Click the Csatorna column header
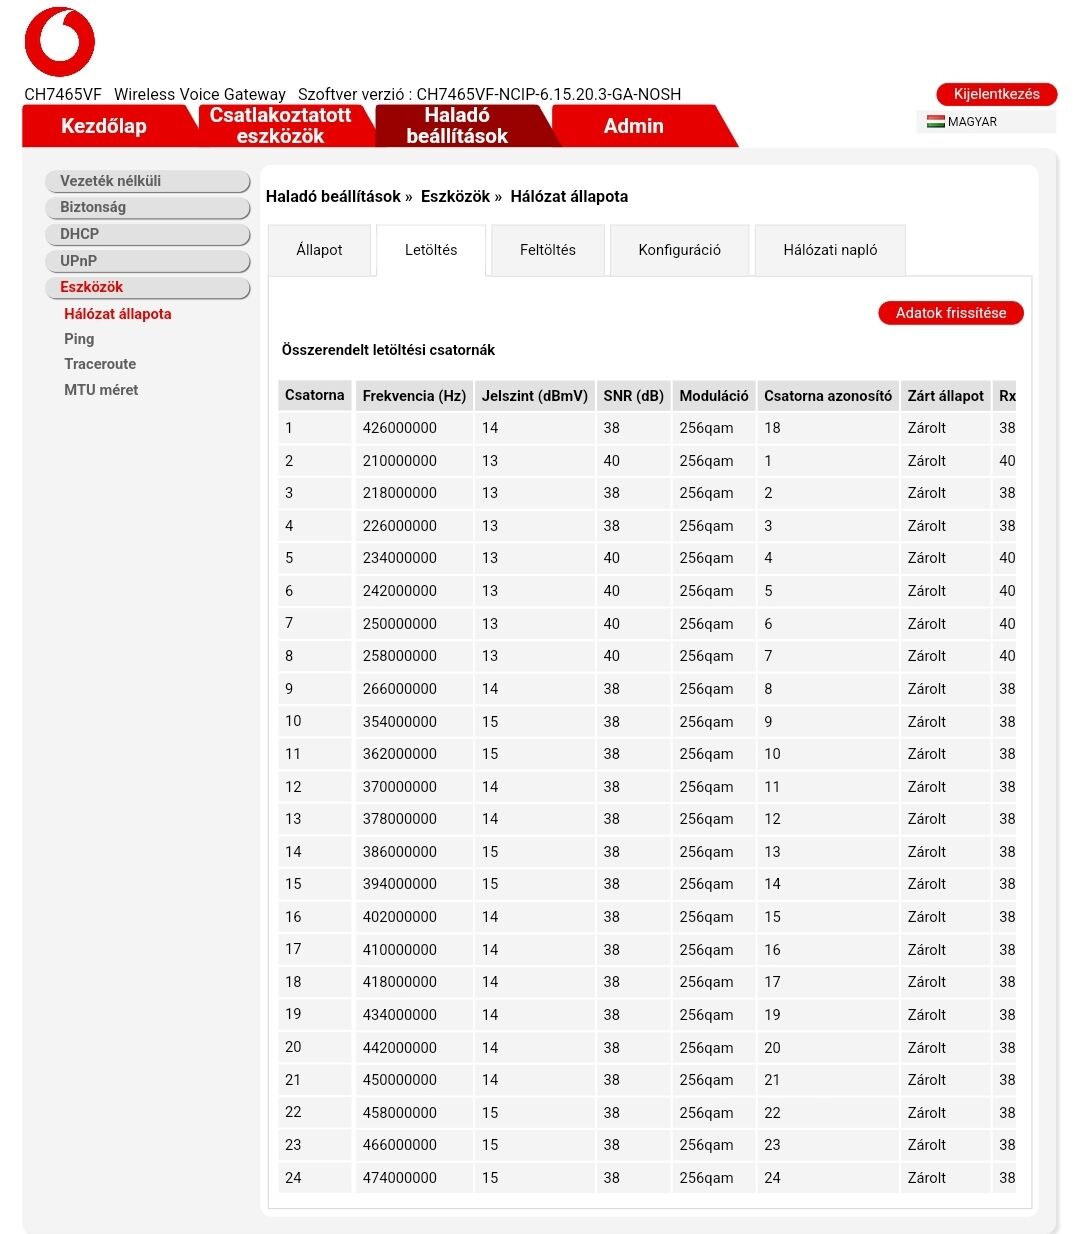 315,395
